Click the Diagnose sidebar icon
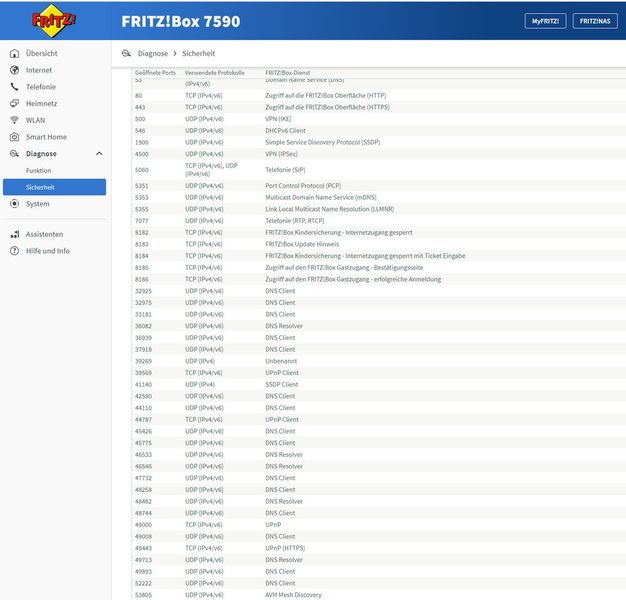The width and height of the screenshot is (626, 600). coord(14,154)
